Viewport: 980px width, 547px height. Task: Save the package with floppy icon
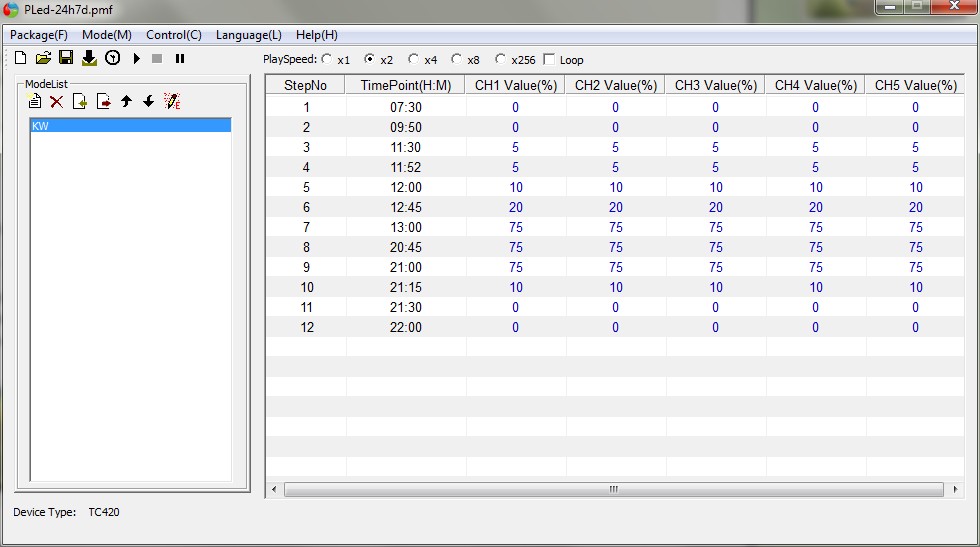[x=66, y=58]
